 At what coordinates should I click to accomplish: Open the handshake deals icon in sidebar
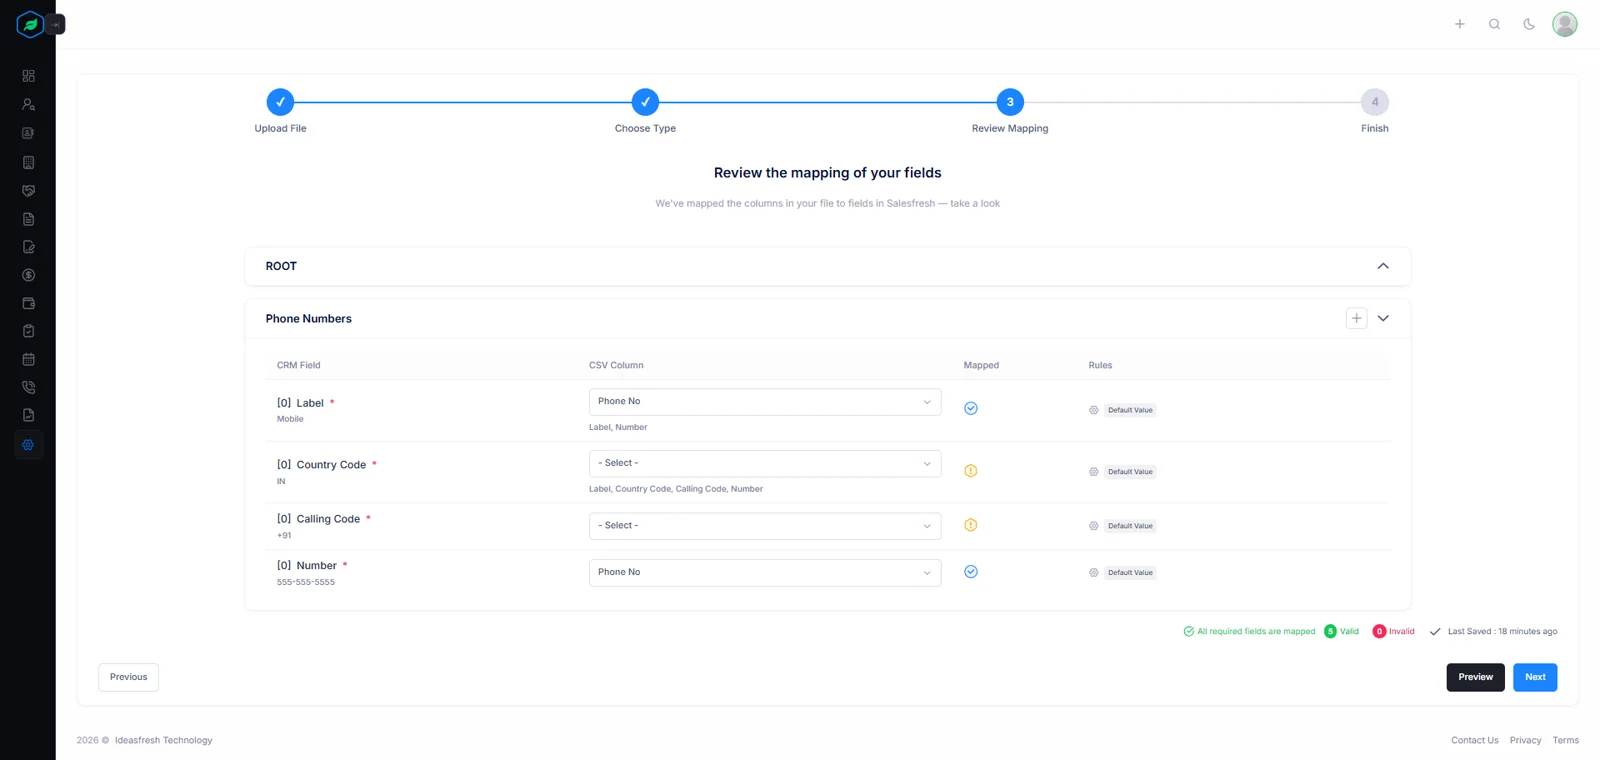point(28,190)
